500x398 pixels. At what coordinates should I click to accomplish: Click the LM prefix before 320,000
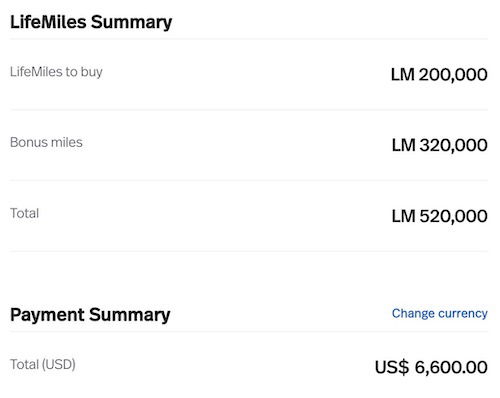(404, 145)
